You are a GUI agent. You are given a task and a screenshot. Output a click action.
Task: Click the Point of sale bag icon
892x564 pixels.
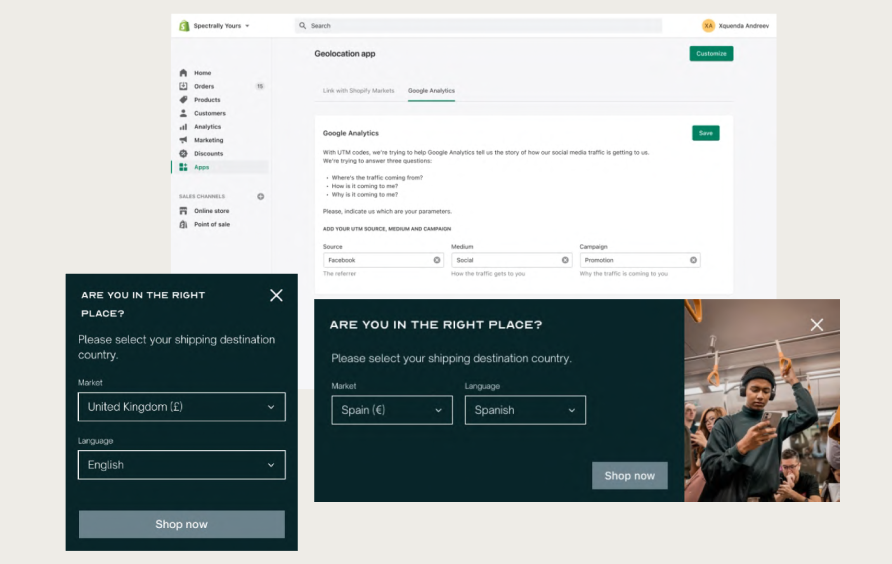[x=183, y=224]
